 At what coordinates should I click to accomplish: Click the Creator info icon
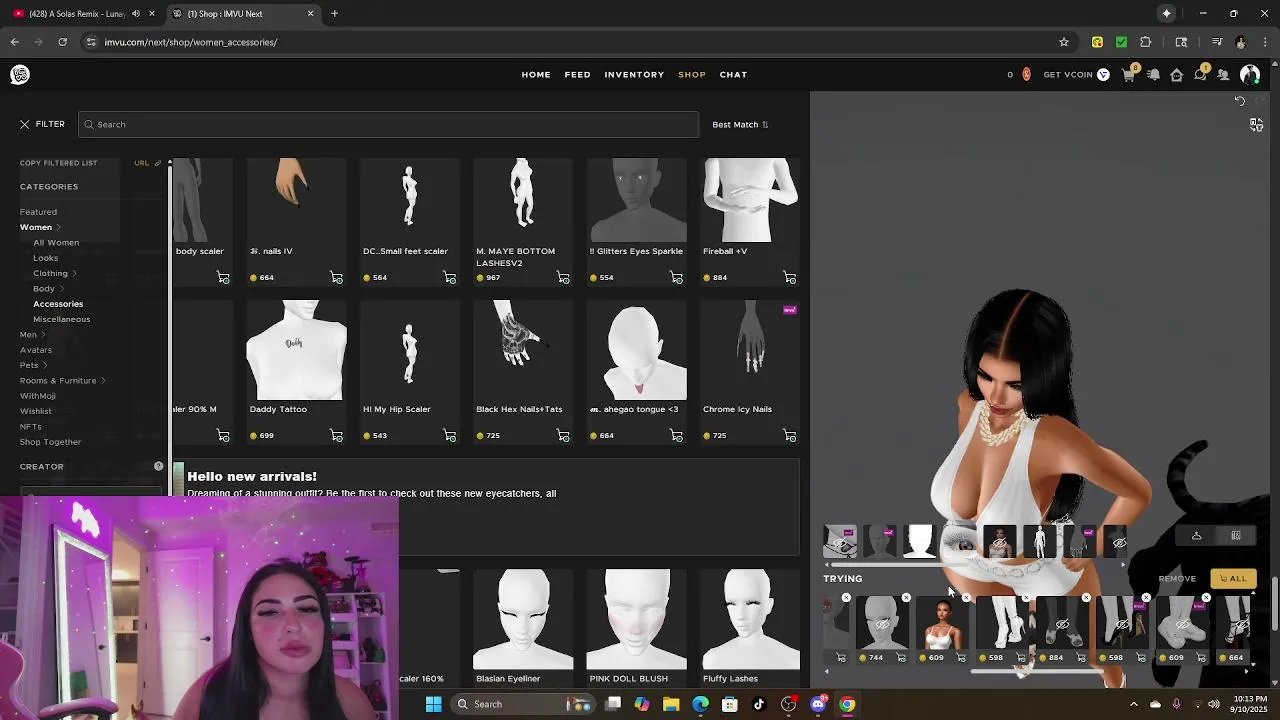click(158, 466)
